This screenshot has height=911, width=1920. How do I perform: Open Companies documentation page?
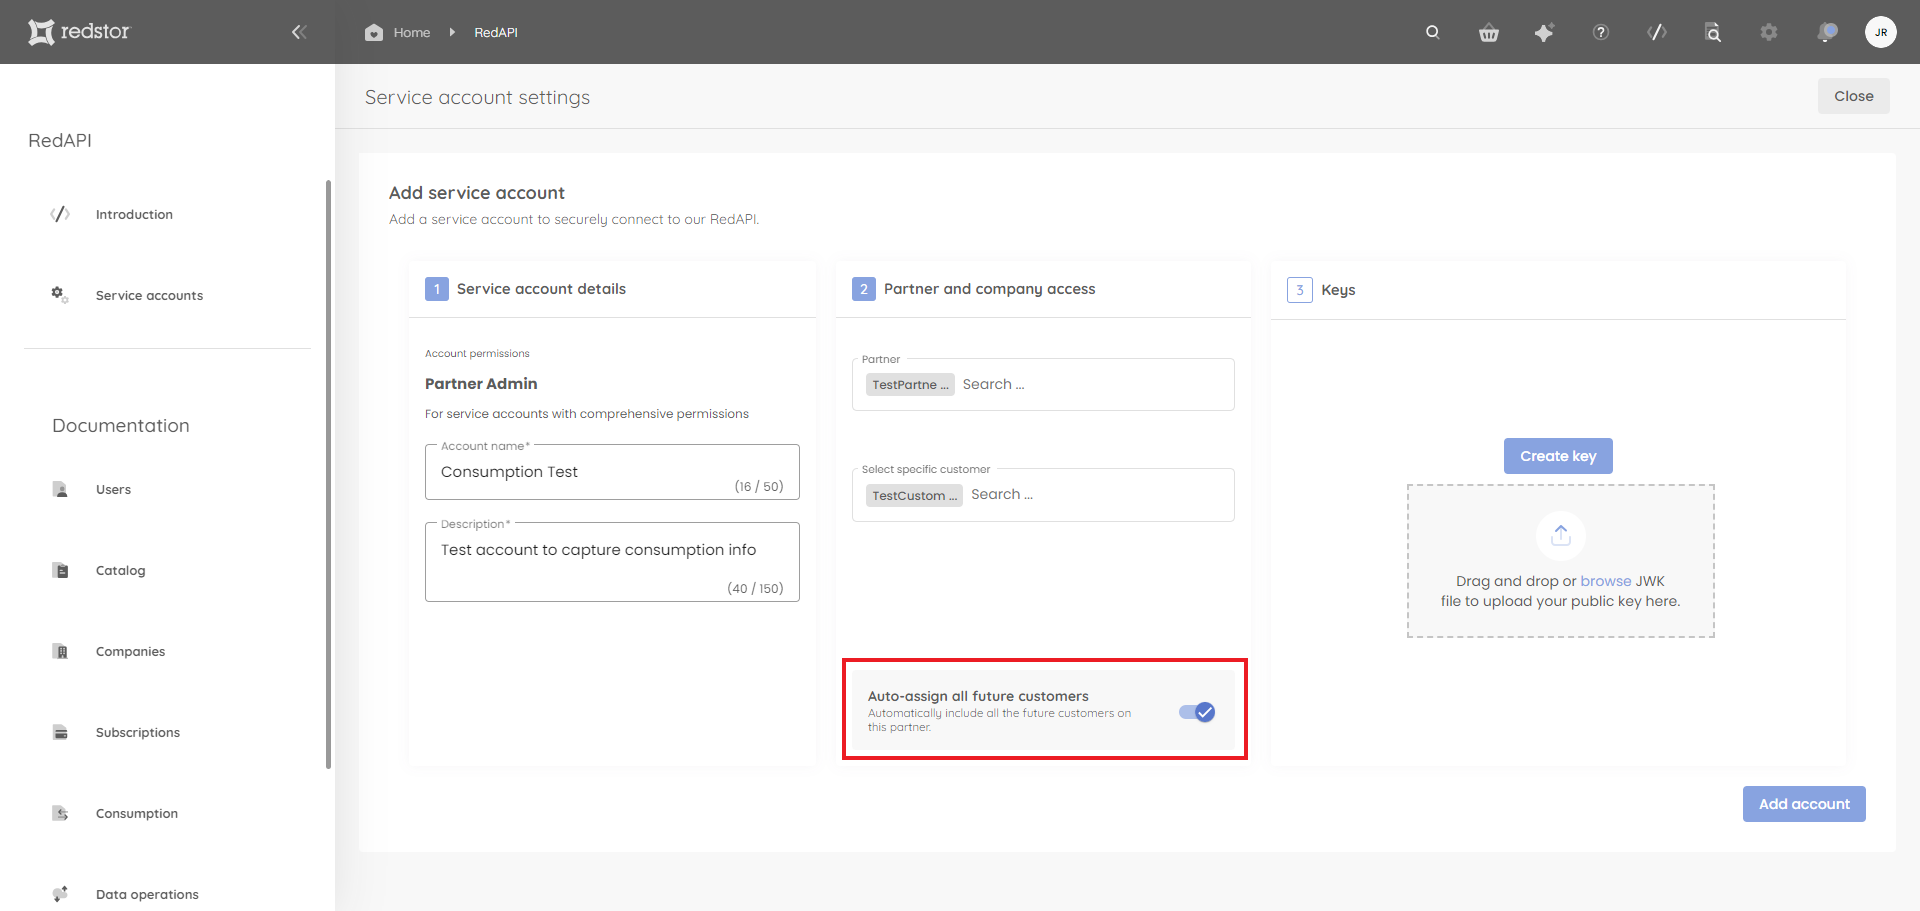pyautogui.click(x=130, y=651)
